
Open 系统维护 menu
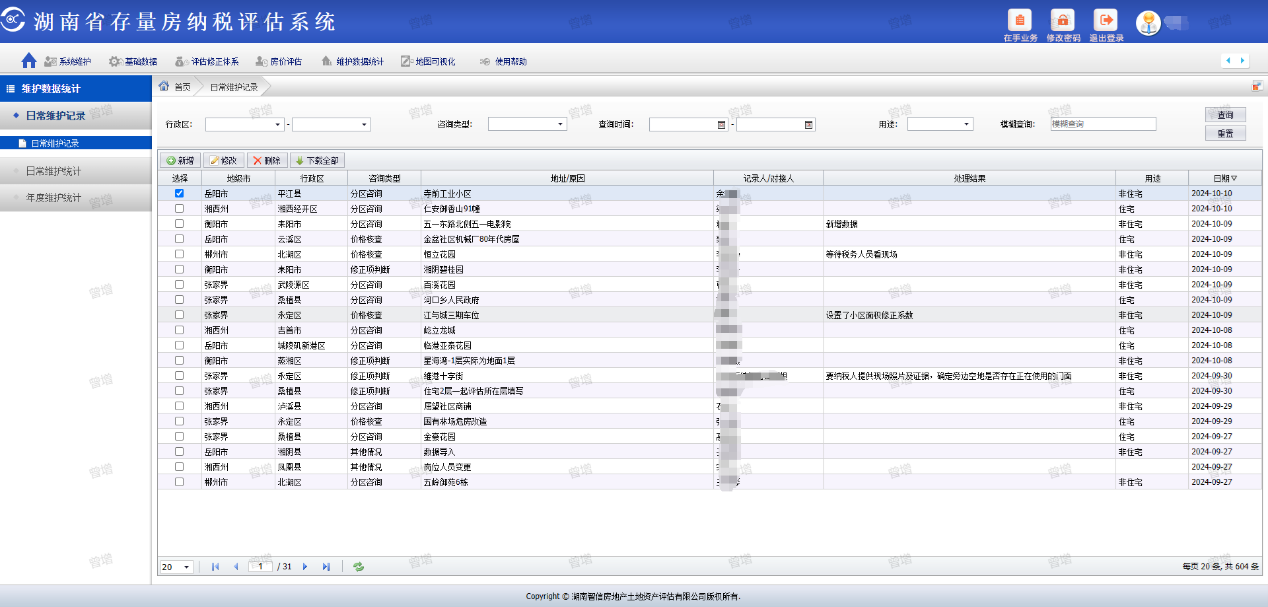pyautogui.click(x=67, y=61)
